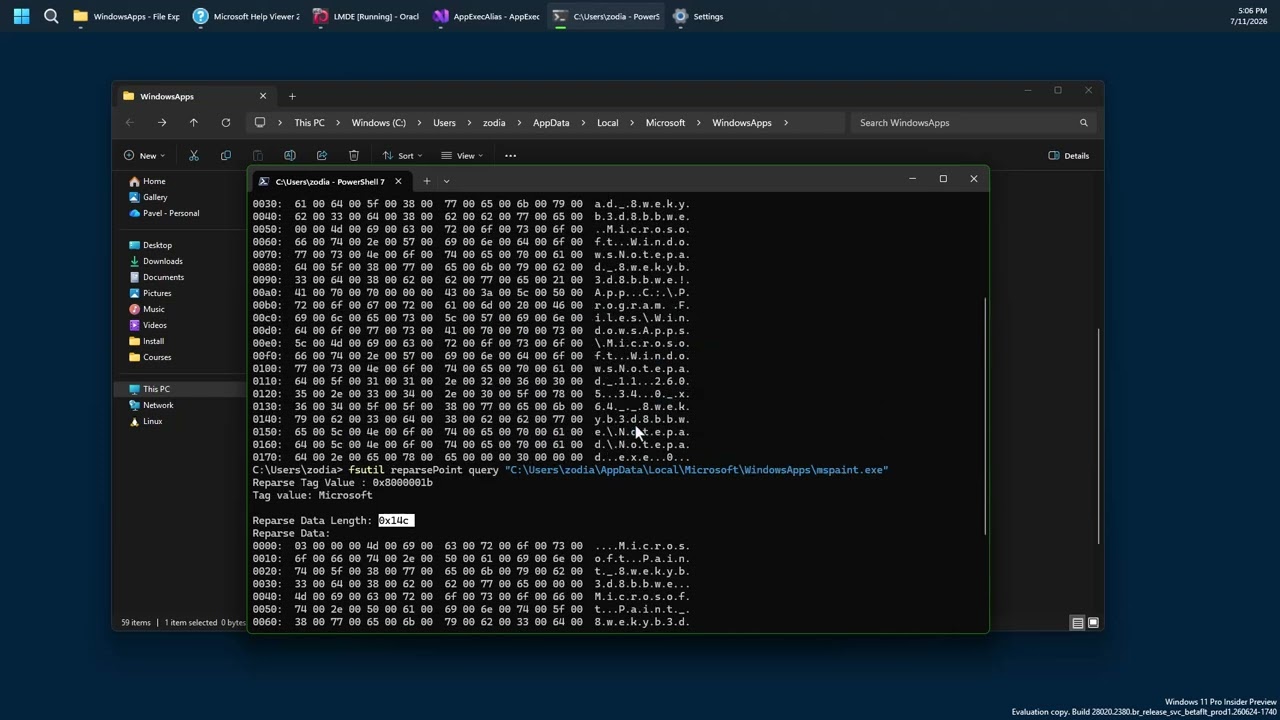
Task: Open the View dropdown
Action: point(462,155)
